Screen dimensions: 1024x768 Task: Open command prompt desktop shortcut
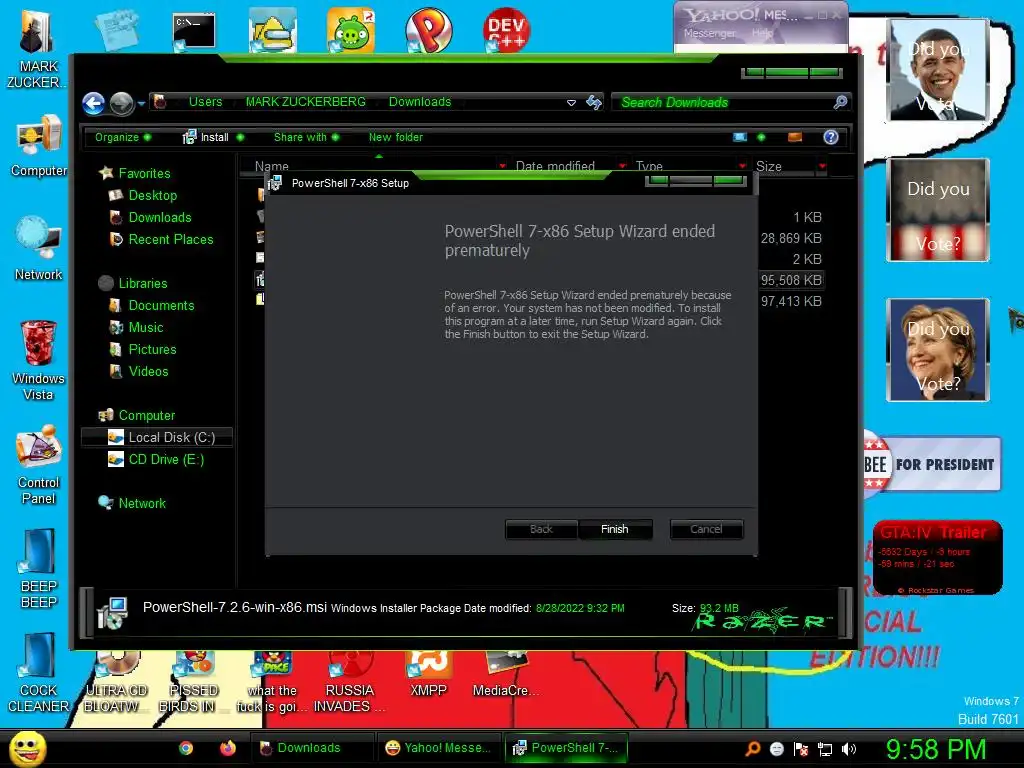tap(194, 31)
